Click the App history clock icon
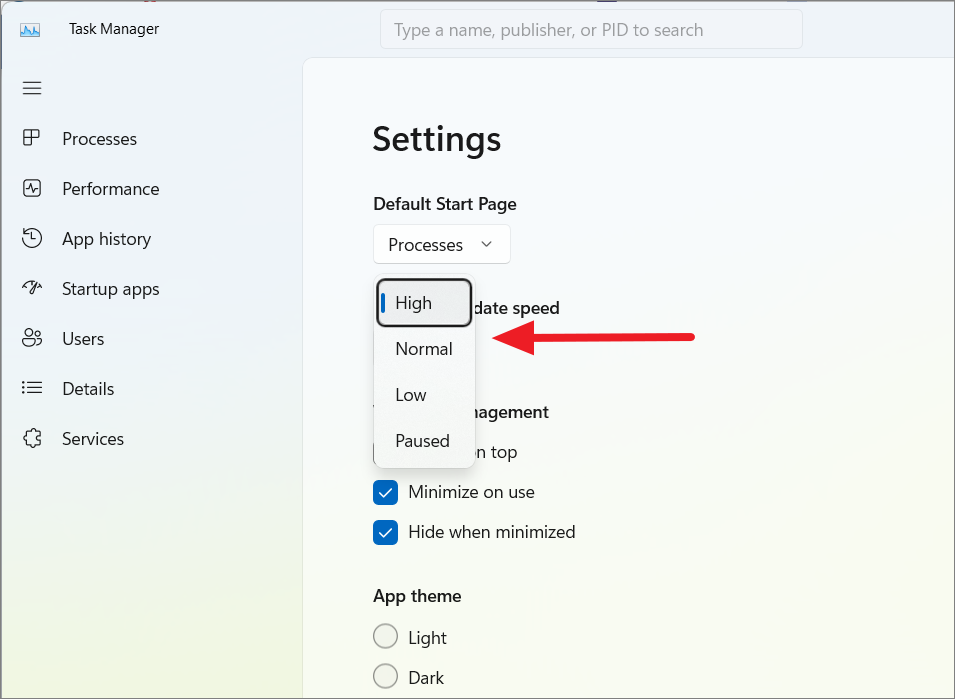 [32, 238]
